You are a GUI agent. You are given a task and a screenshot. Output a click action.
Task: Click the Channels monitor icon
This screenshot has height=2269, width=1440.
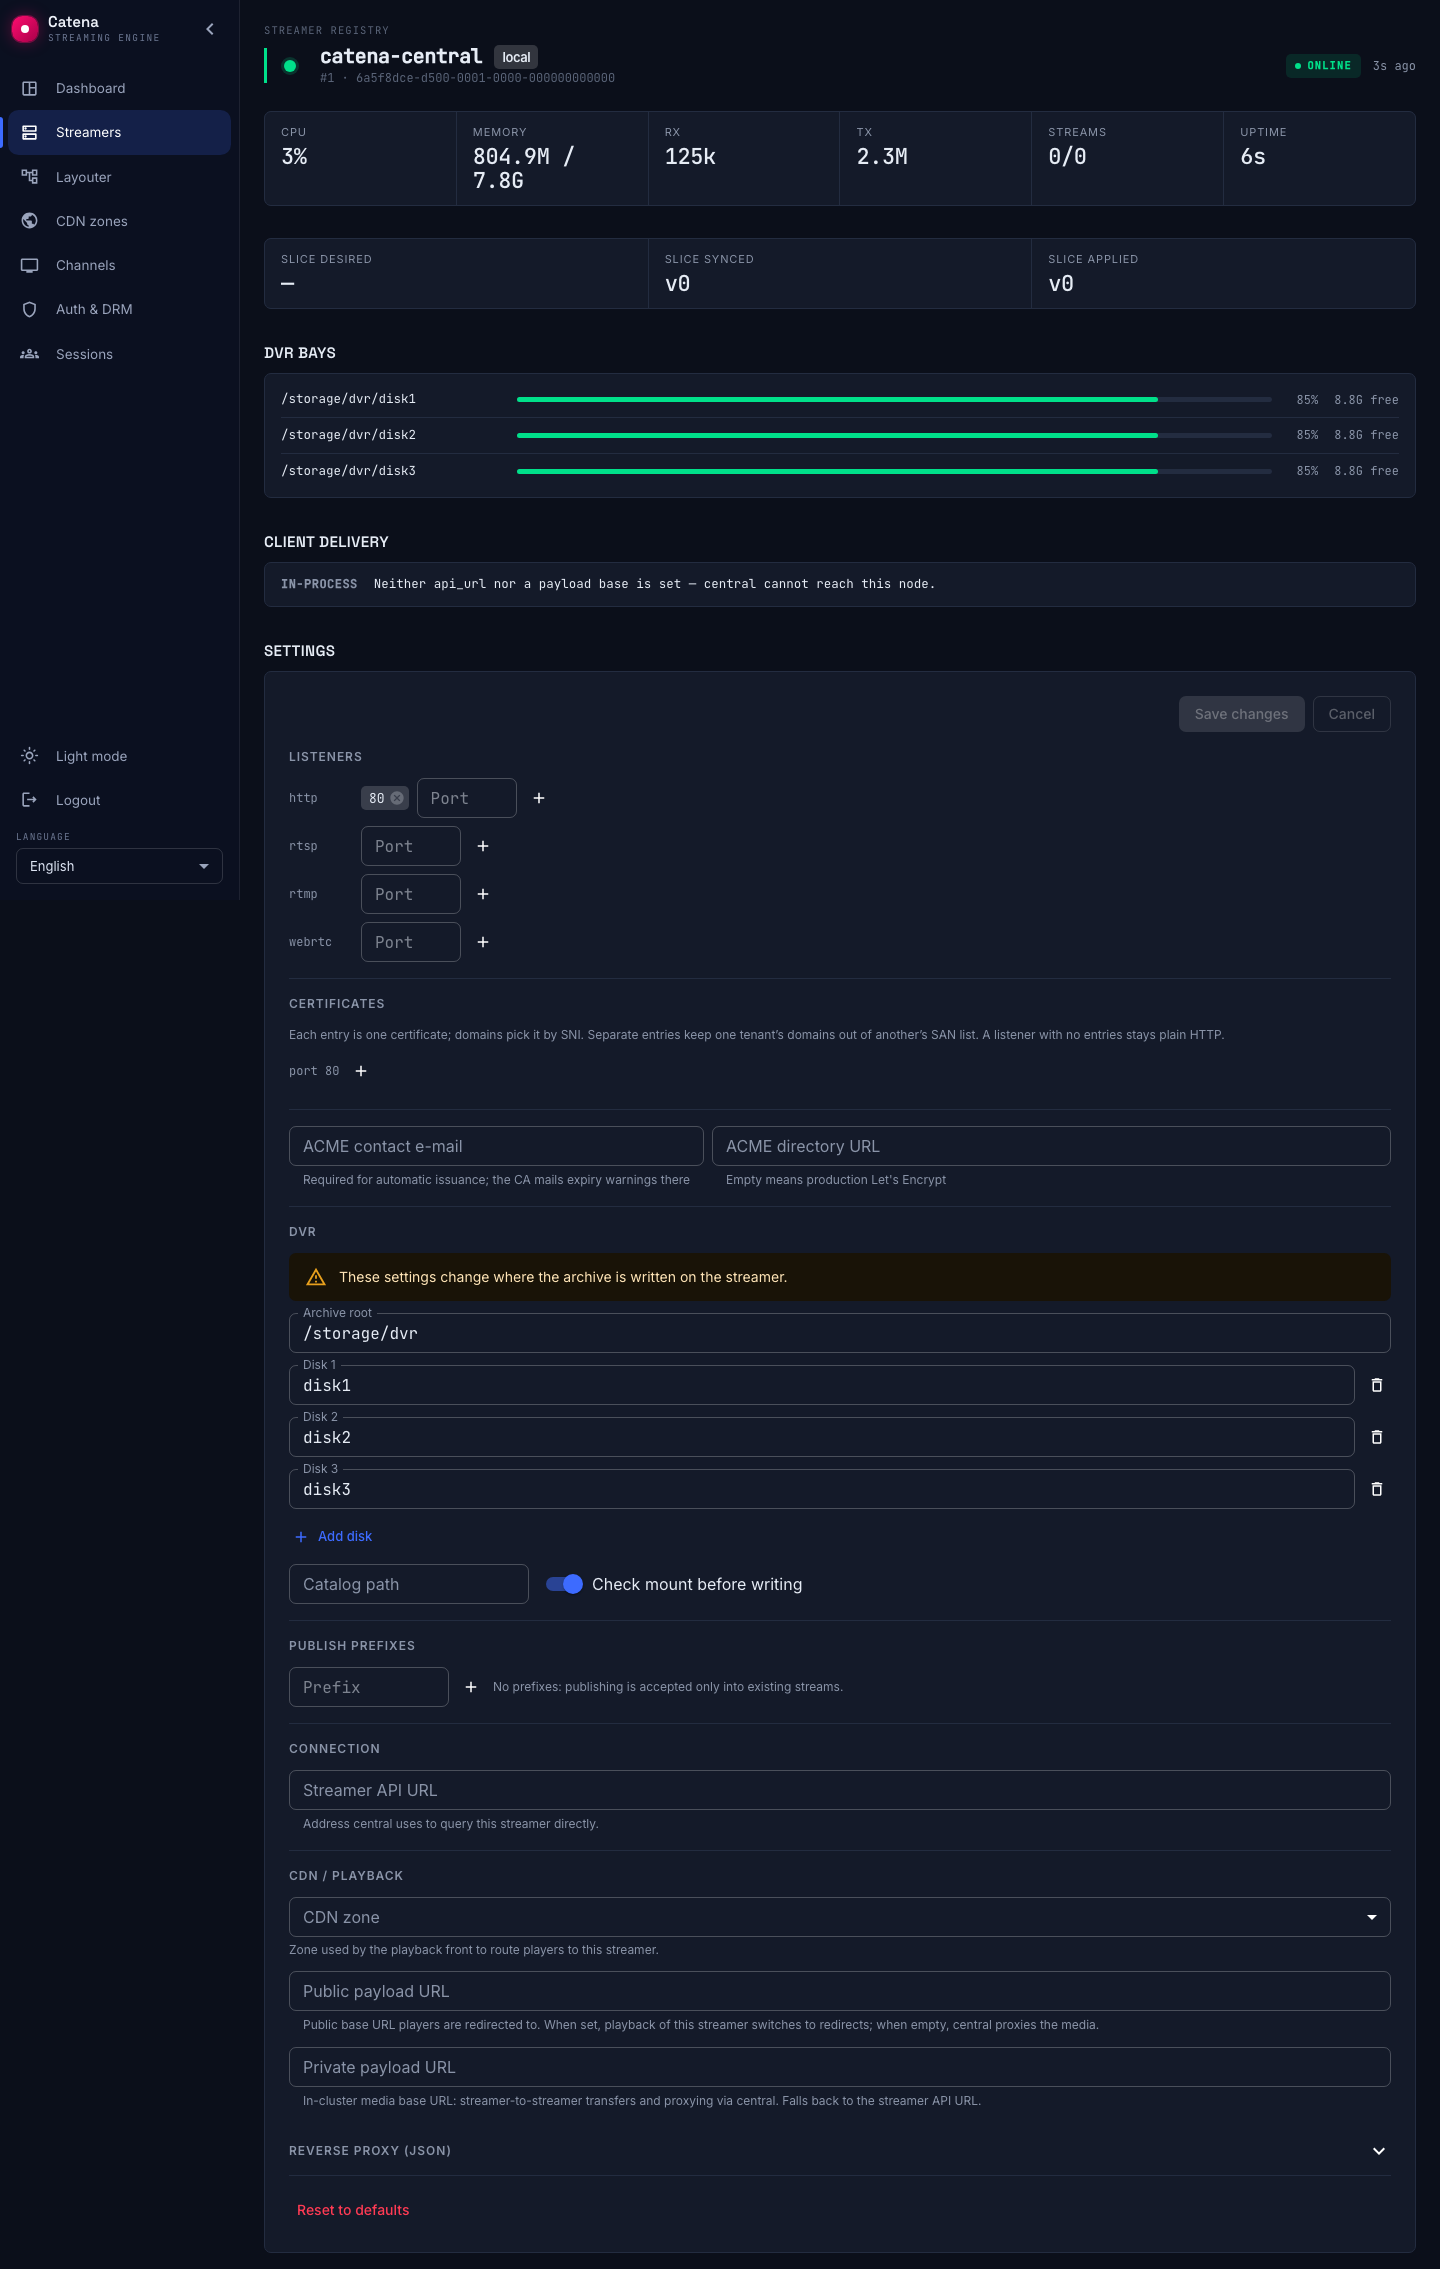(30, 265)
